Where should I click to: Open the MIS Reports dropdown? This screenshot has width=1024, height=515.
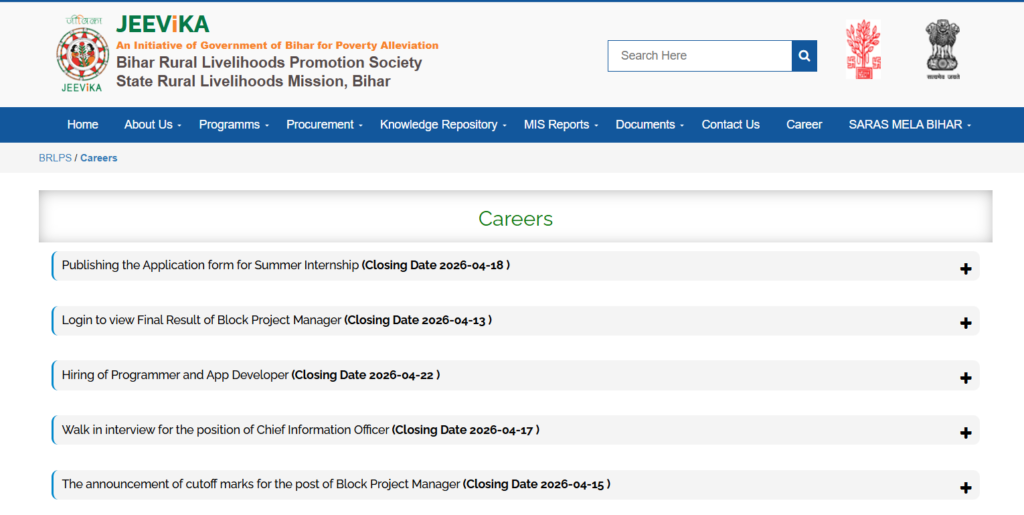tap(560, 125)
